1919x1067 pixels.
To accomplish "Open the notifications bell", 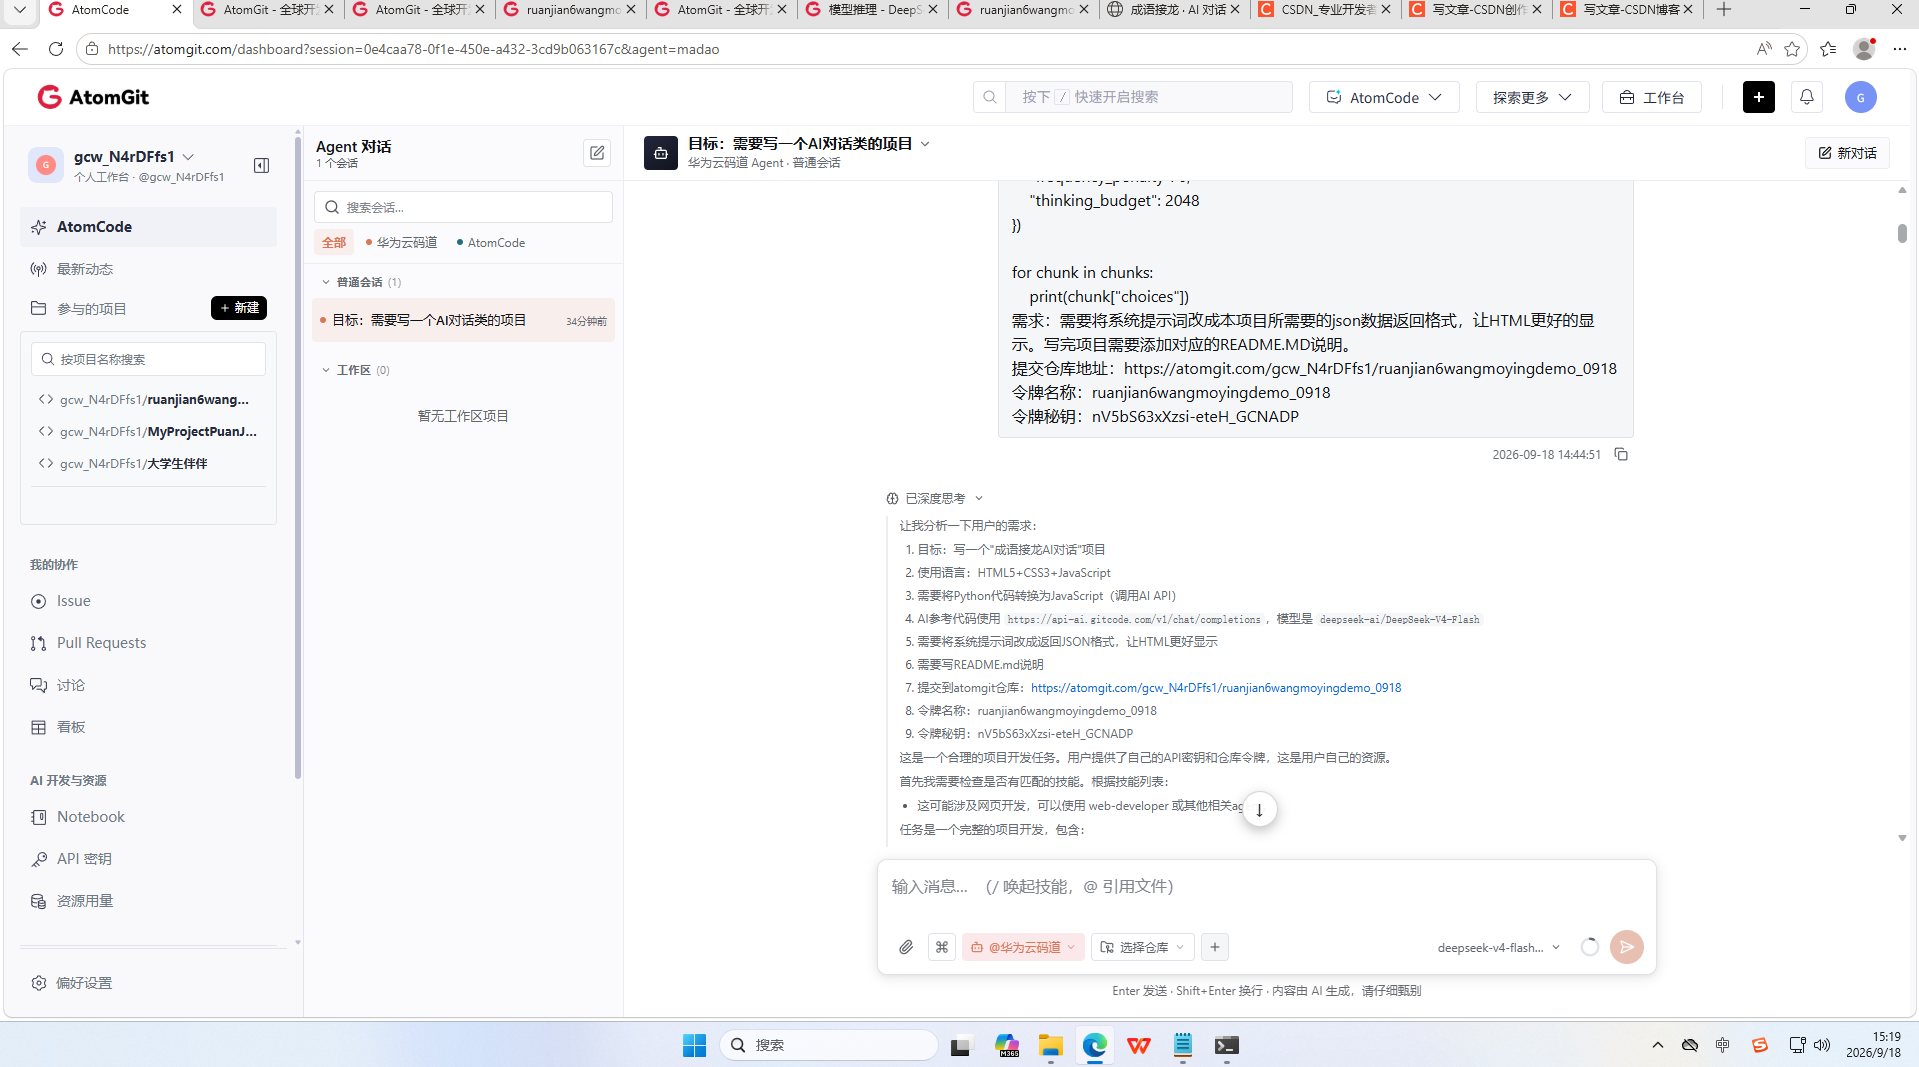I will pos(1806,97).
